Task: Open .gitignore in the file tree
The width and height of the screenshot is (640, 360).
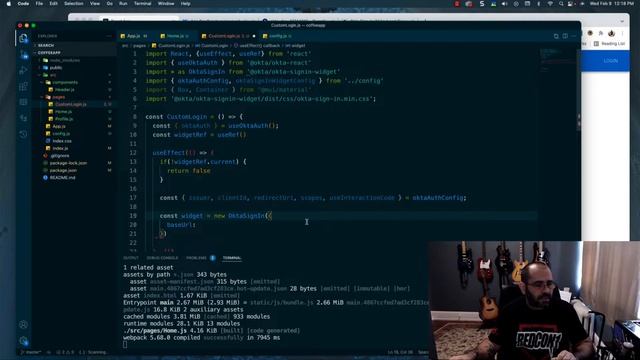Action: tap(74, 156)
